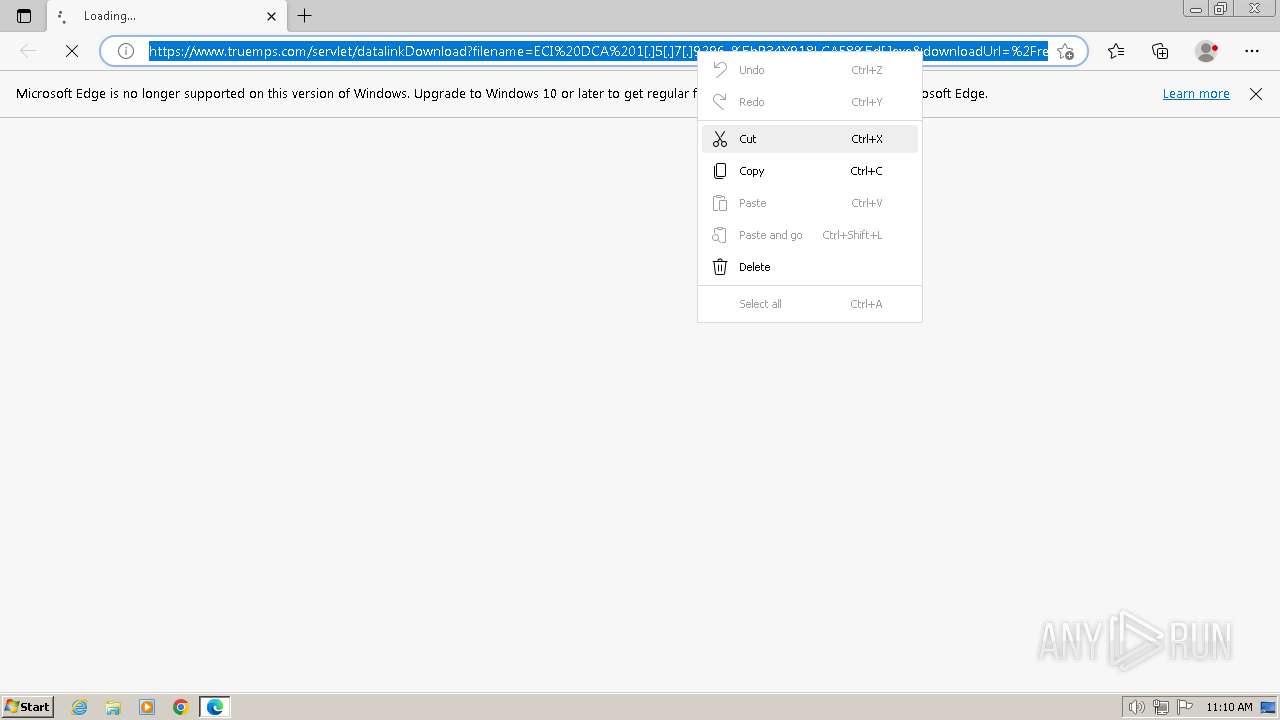Open File Explorer from taskbar
Screen dimensions: 1280x720
pyautogui.click(x=113, y=707)
